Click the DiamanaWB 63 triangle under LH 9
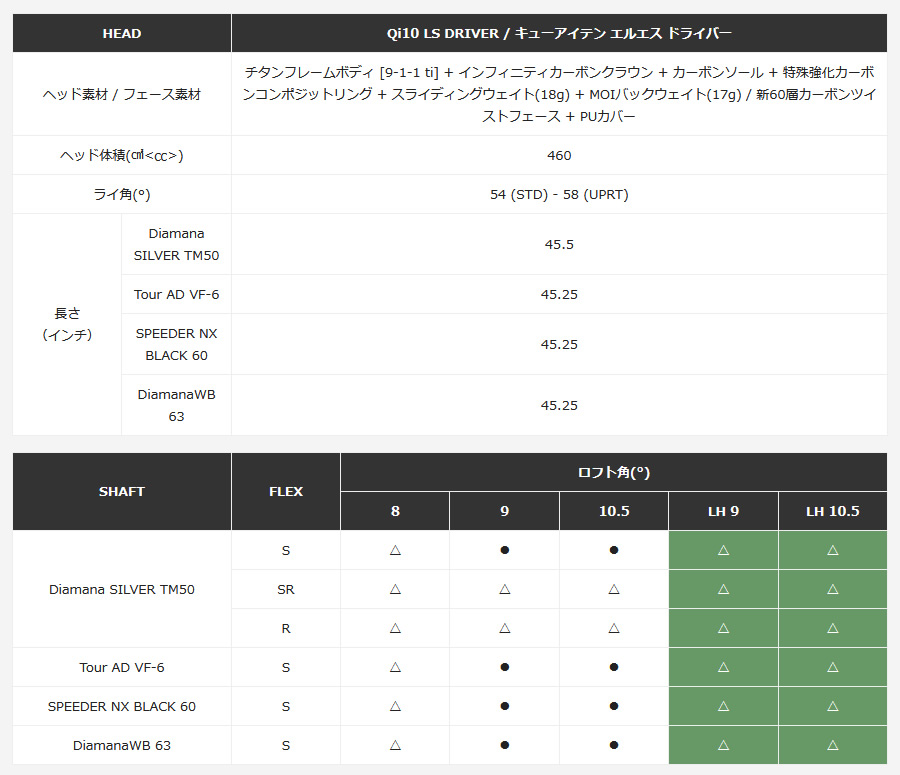Image resolution: width=900 pixels, height=775 pixels. 723,746
